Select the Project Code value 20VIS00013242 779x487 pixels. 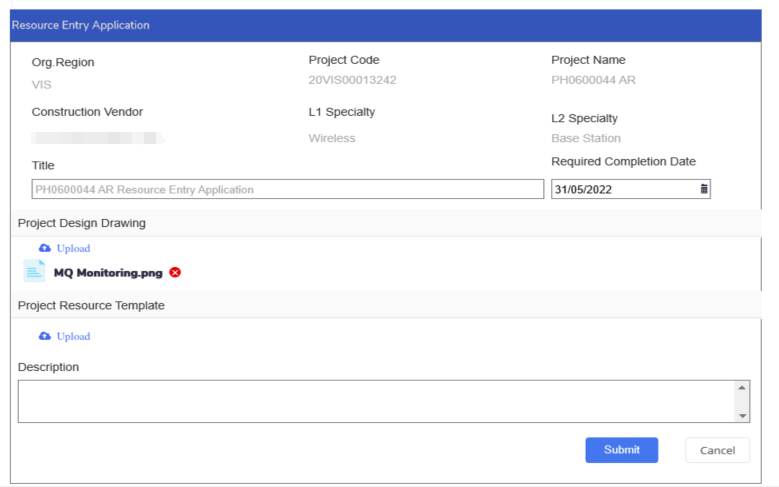352,80
